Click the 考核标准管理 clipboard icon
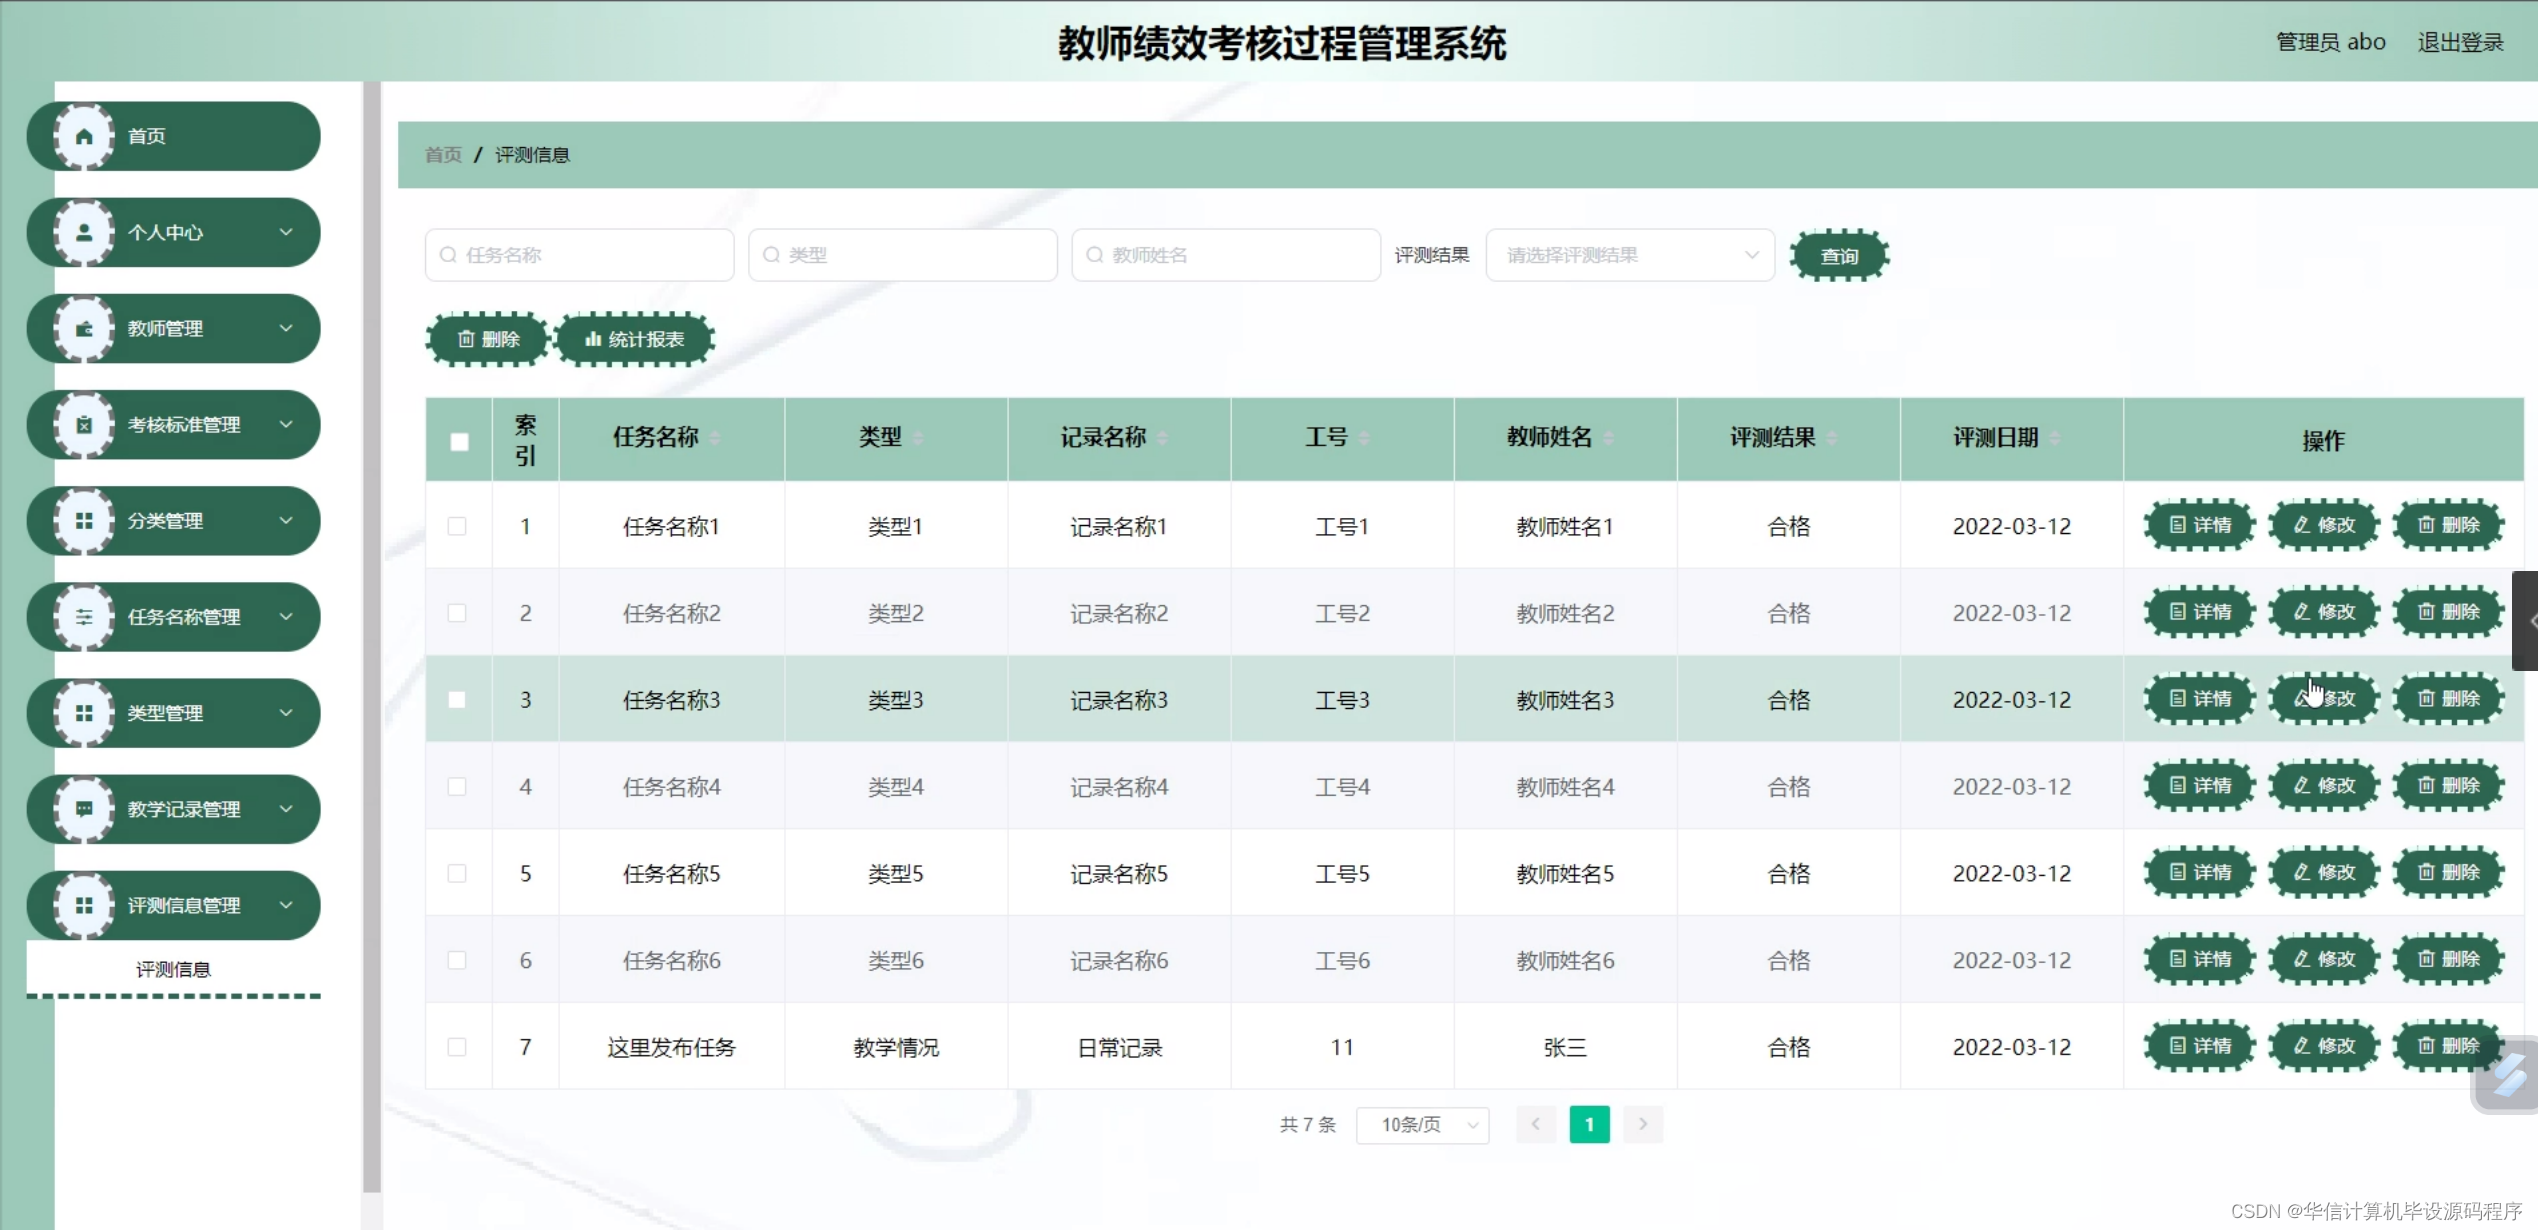Screen dimensions: 2538x1230 (x=84, y=425)
